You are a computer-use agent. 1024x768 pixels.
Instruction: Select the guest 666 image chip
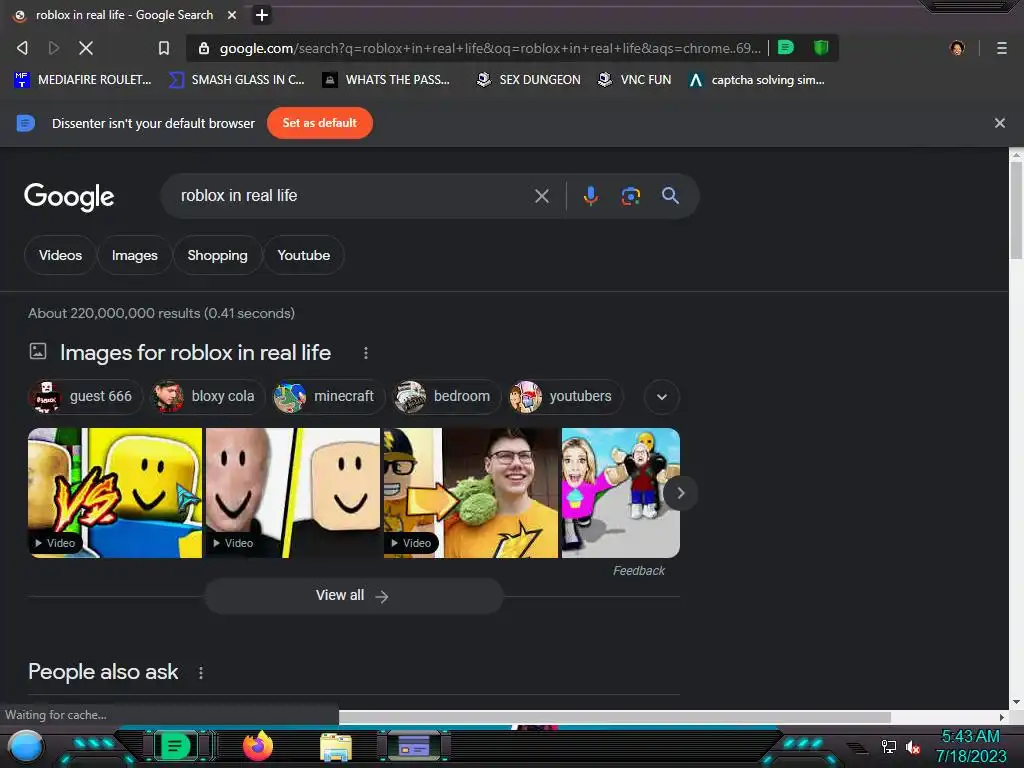point(85,396)
